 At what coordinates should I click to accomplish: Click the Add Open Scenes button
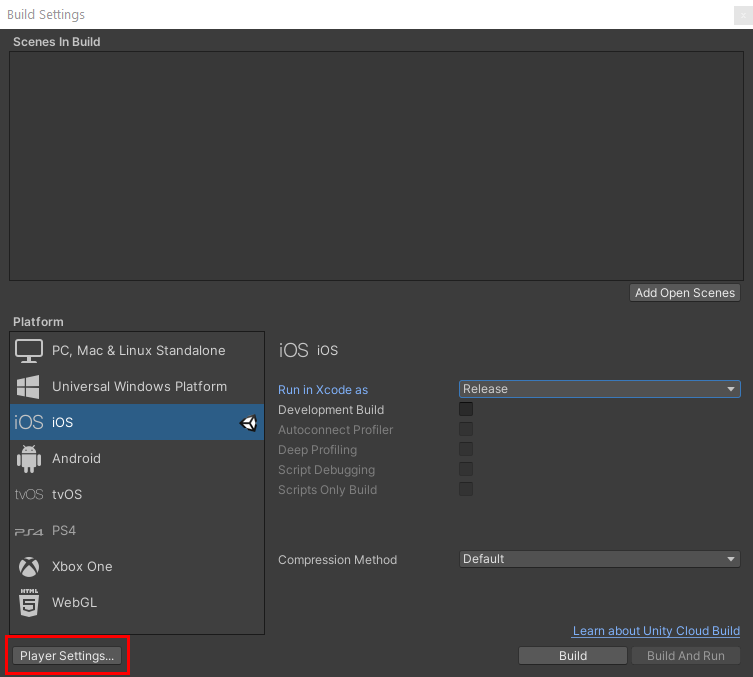click(685, 293)
